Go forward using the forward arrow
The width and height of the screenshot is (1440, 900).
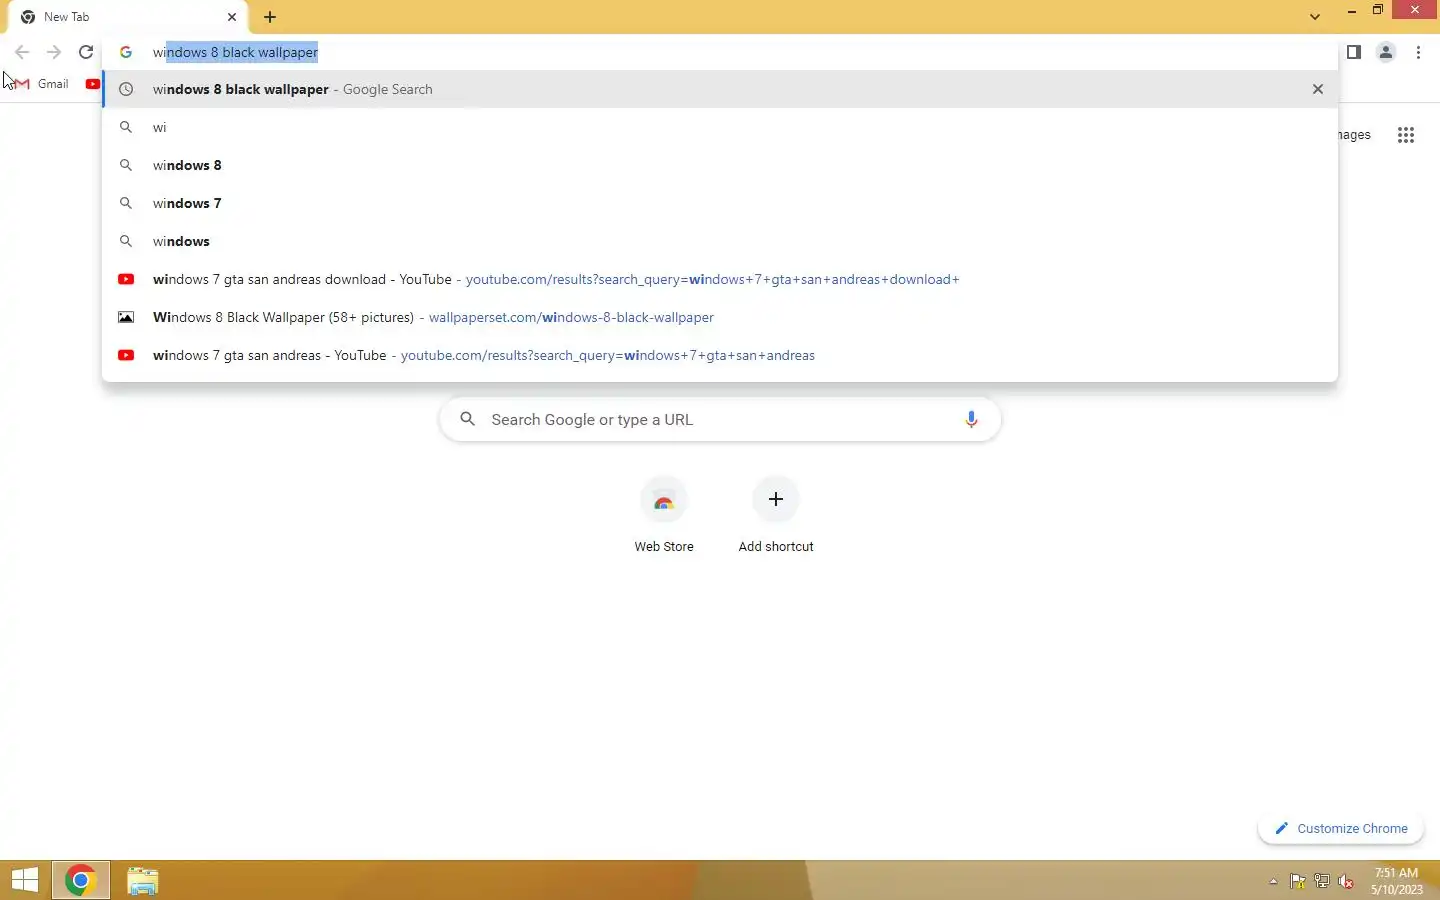[x=54, y=52]
